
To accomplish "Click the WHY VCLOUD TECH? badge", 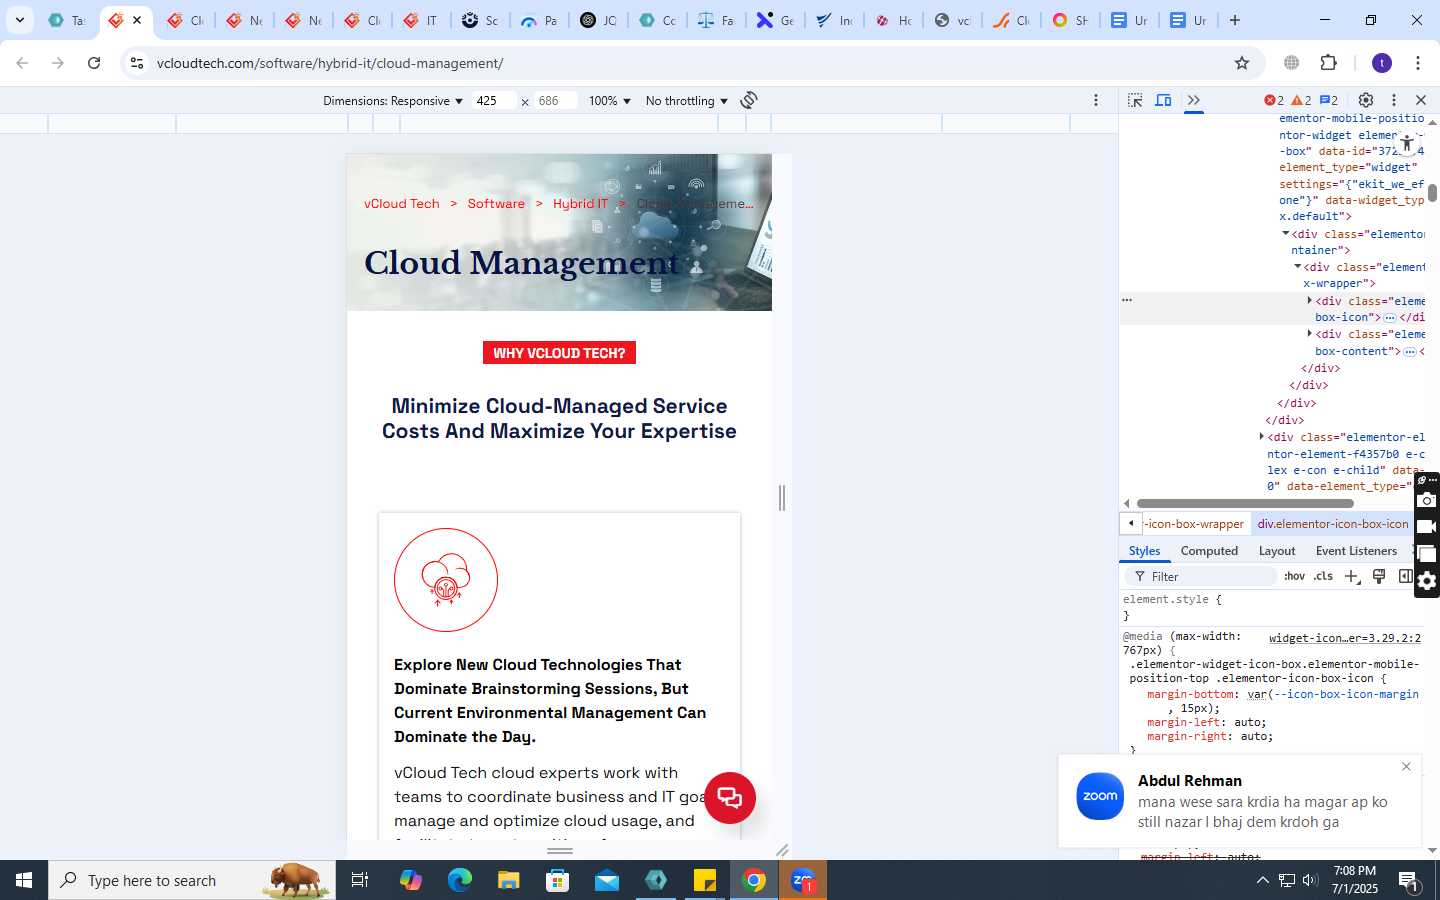I will [559, 353].
